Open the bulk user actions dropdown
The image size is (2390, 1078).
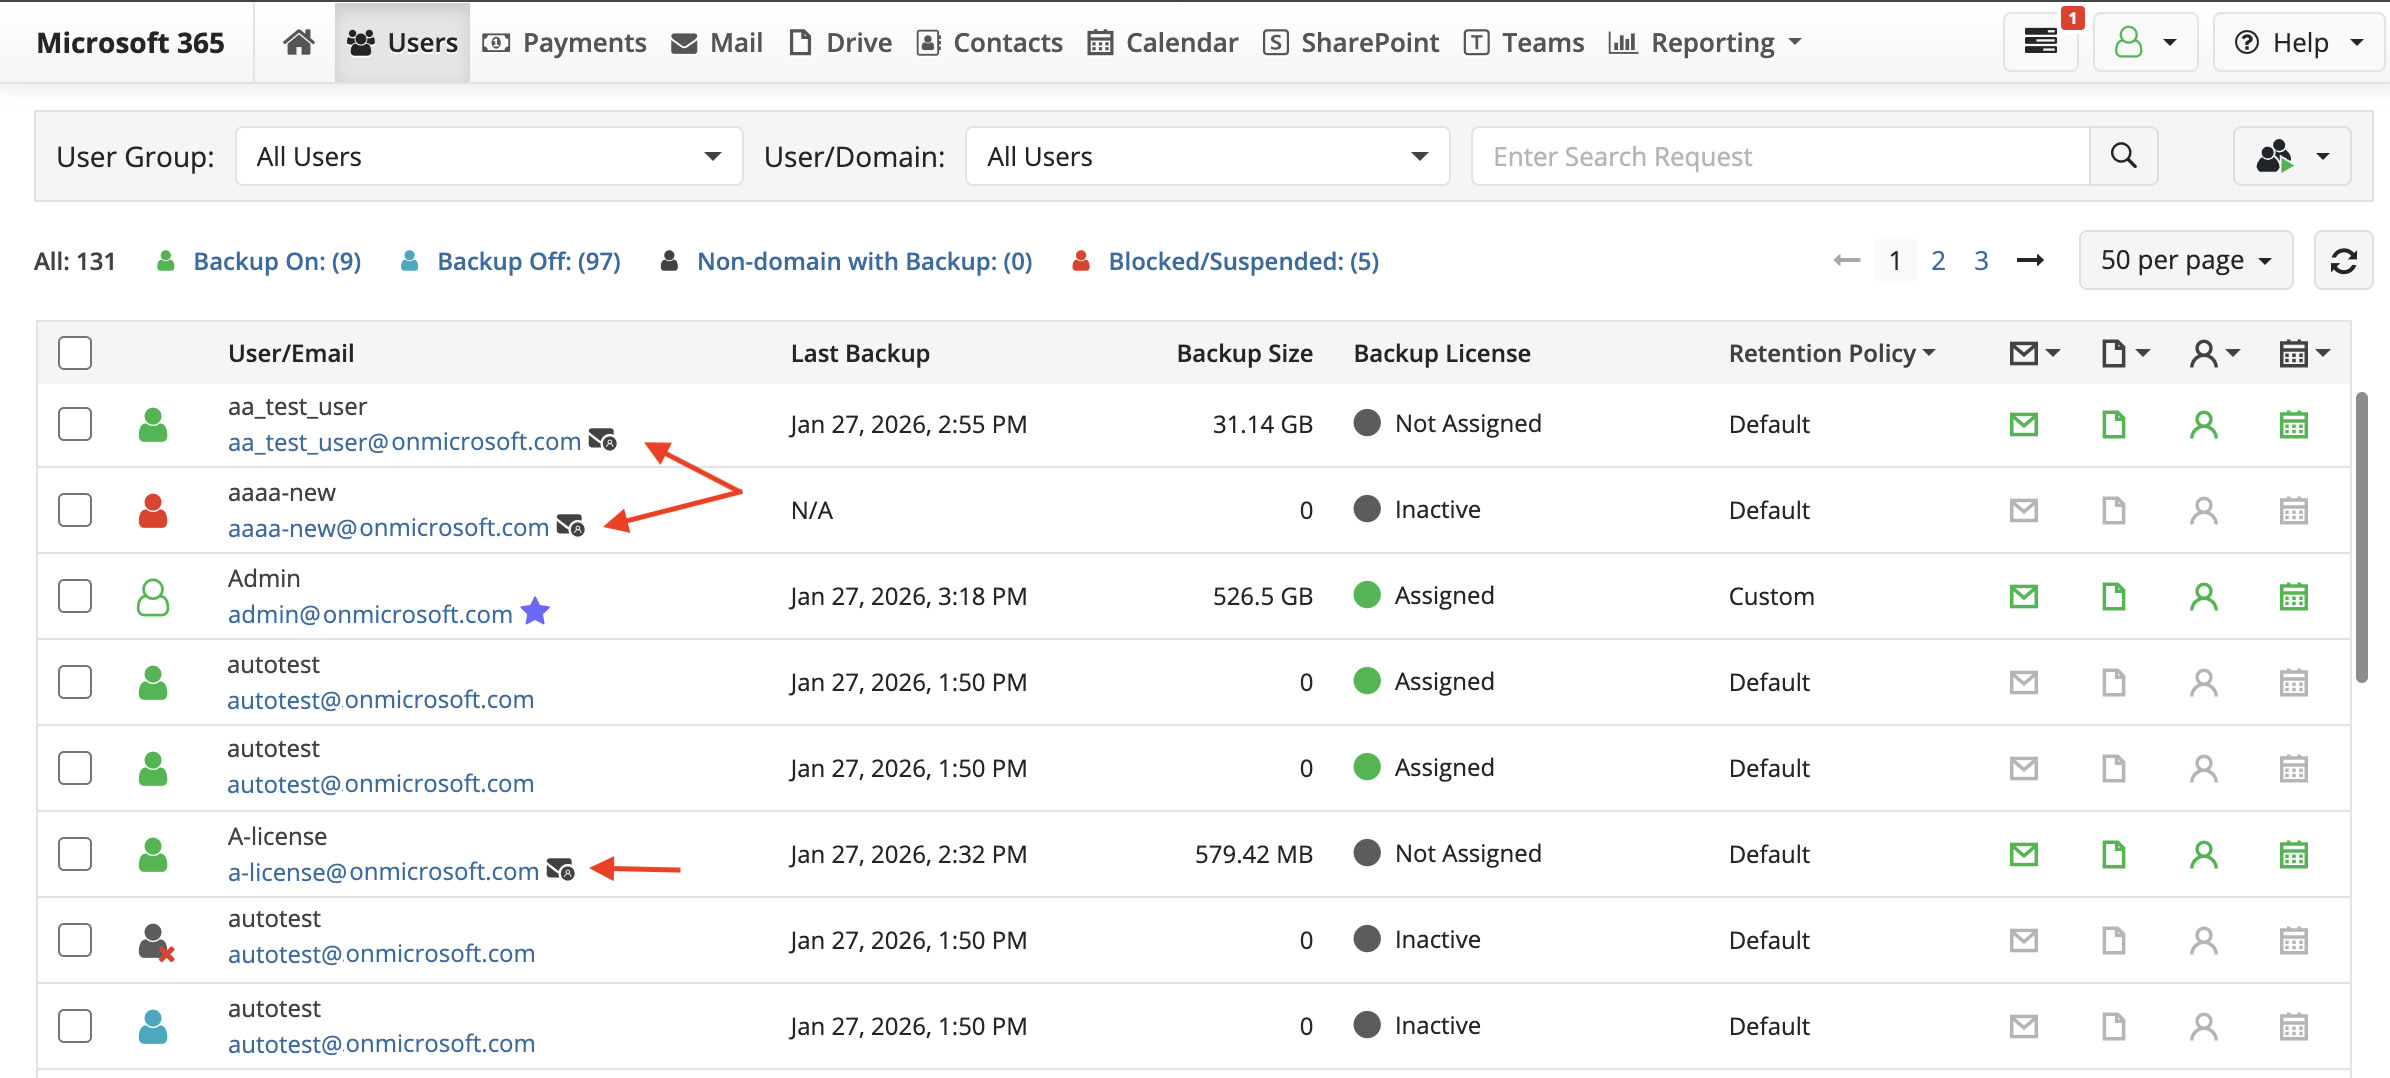click(x=2292, y=156)
